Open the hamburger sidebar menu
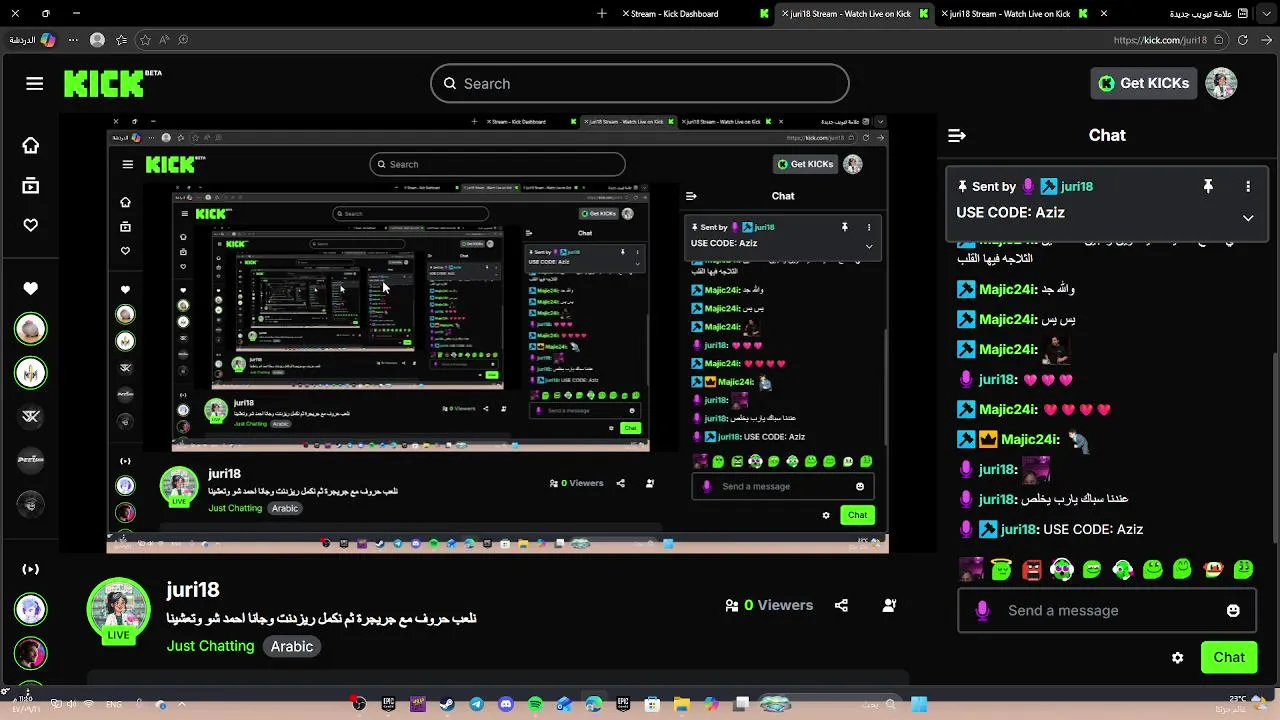Viewport: 1280px width, 720px height. (35, 84)
